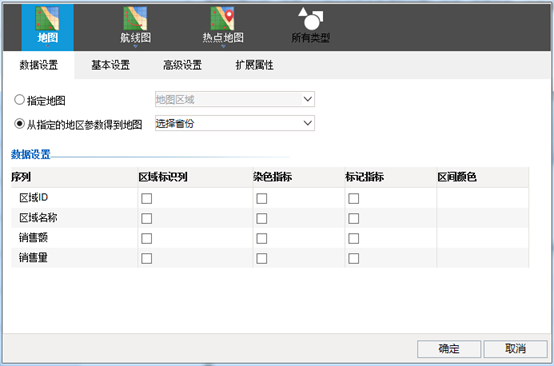Check 染色指标 for 区域ID row
Image resolution: width=554 pixels, height=366 pixels.
[x=261, y=199]
